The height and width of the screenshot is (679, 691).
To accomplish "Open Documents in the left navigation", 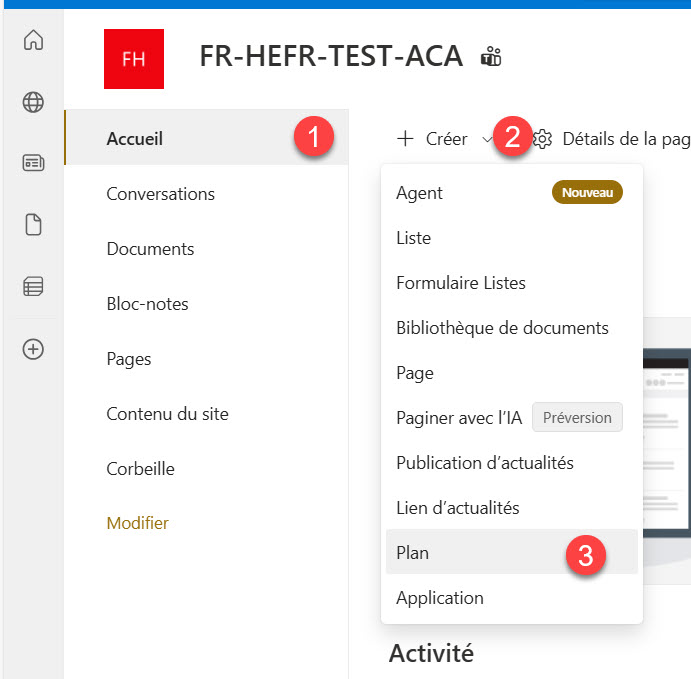I will click(150, 249).
